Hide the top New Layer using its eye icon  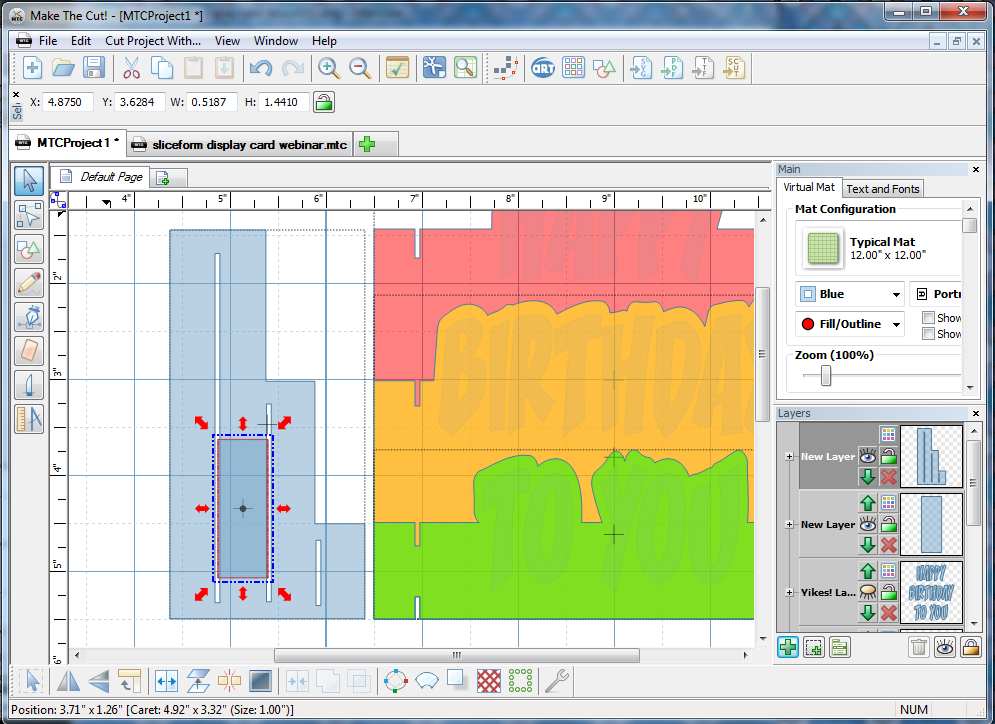click(867, 456)
